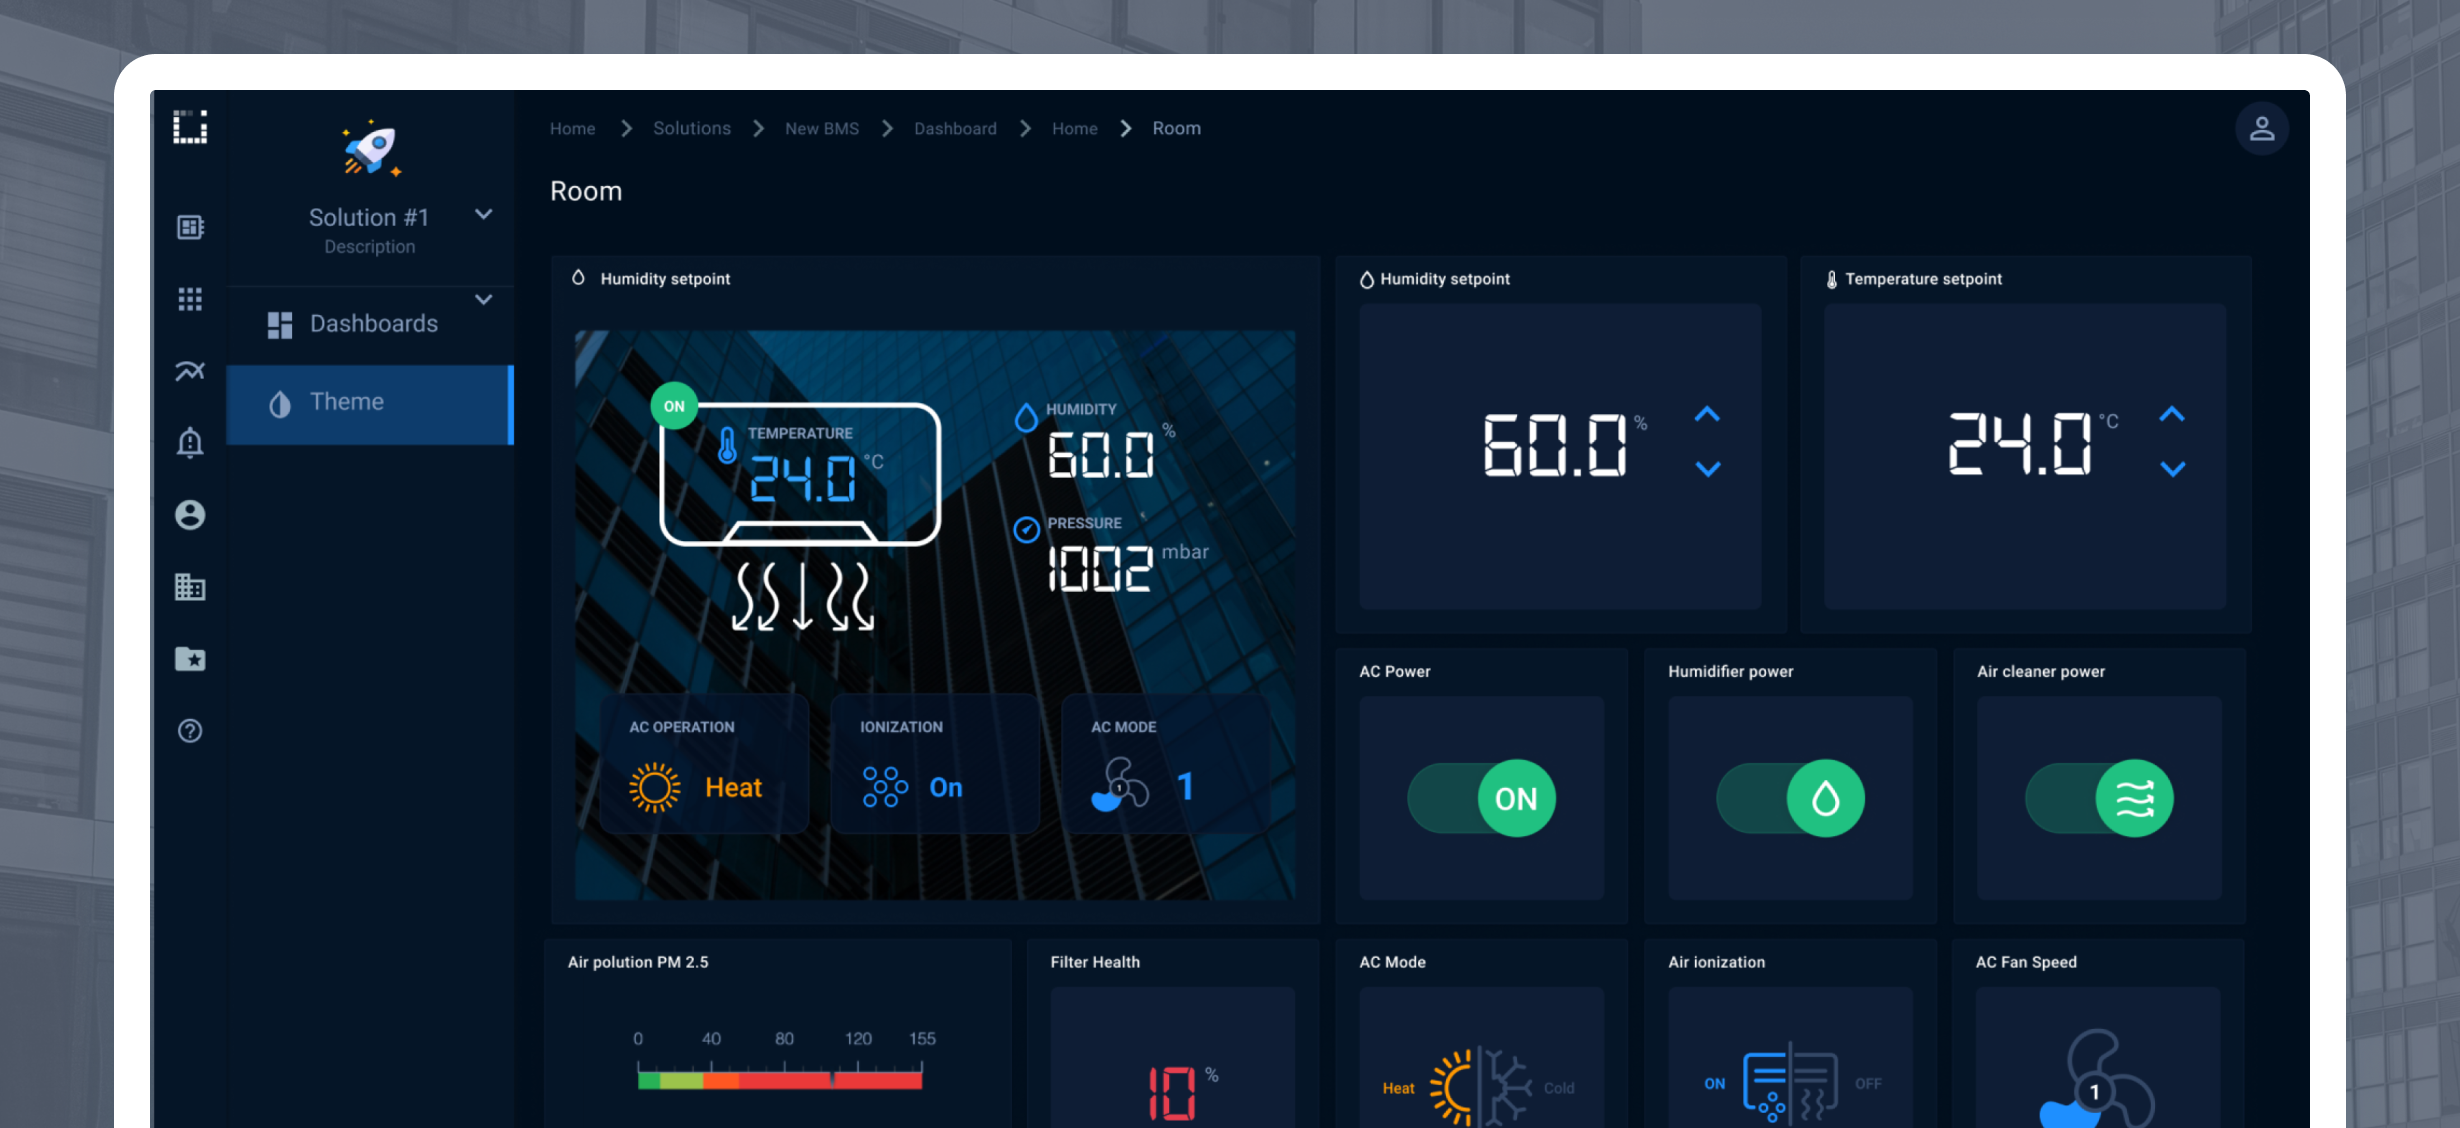The width and height of the screenshot is (2460, 1128).
Task: Click the Dashboards grid icon
Action: (280, 325)
